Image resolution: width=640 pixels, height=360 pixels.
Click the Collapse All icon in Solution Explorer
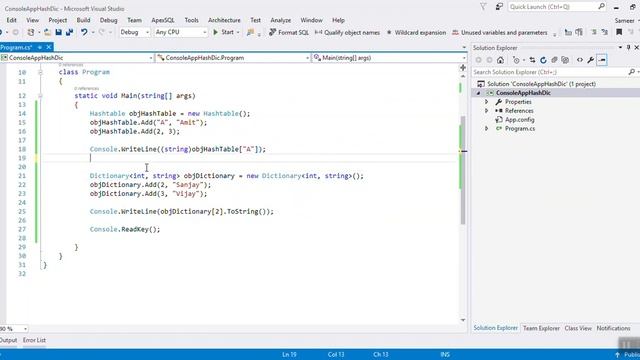click(554, 60)
